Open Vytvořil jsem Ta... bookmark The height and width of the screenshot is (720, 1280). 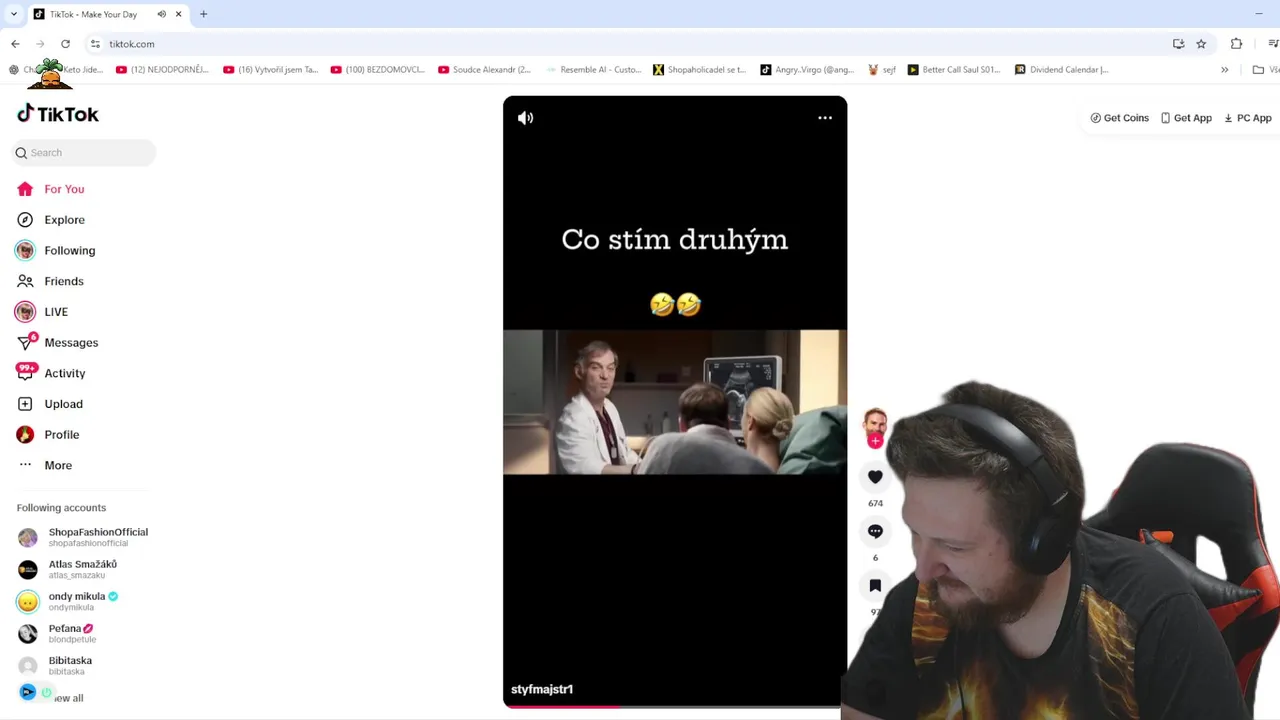[270, 70]
